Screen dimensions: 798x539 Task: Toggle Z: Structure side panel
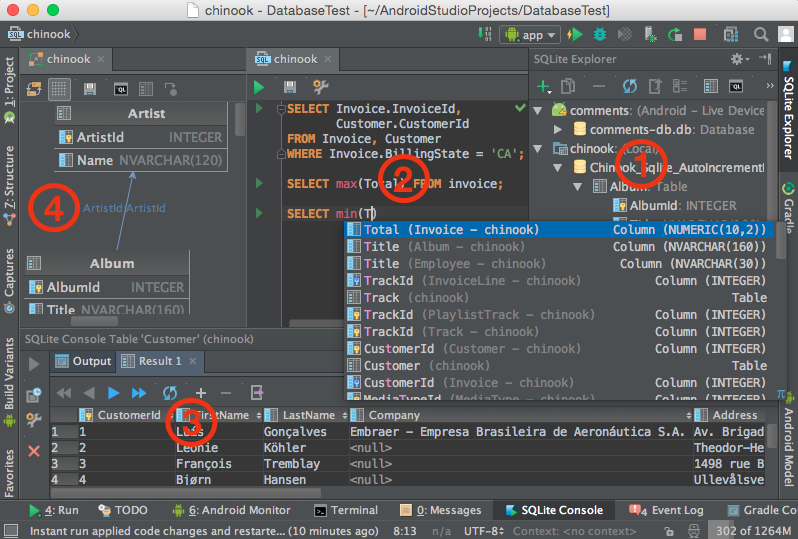[x=9, y=186]
